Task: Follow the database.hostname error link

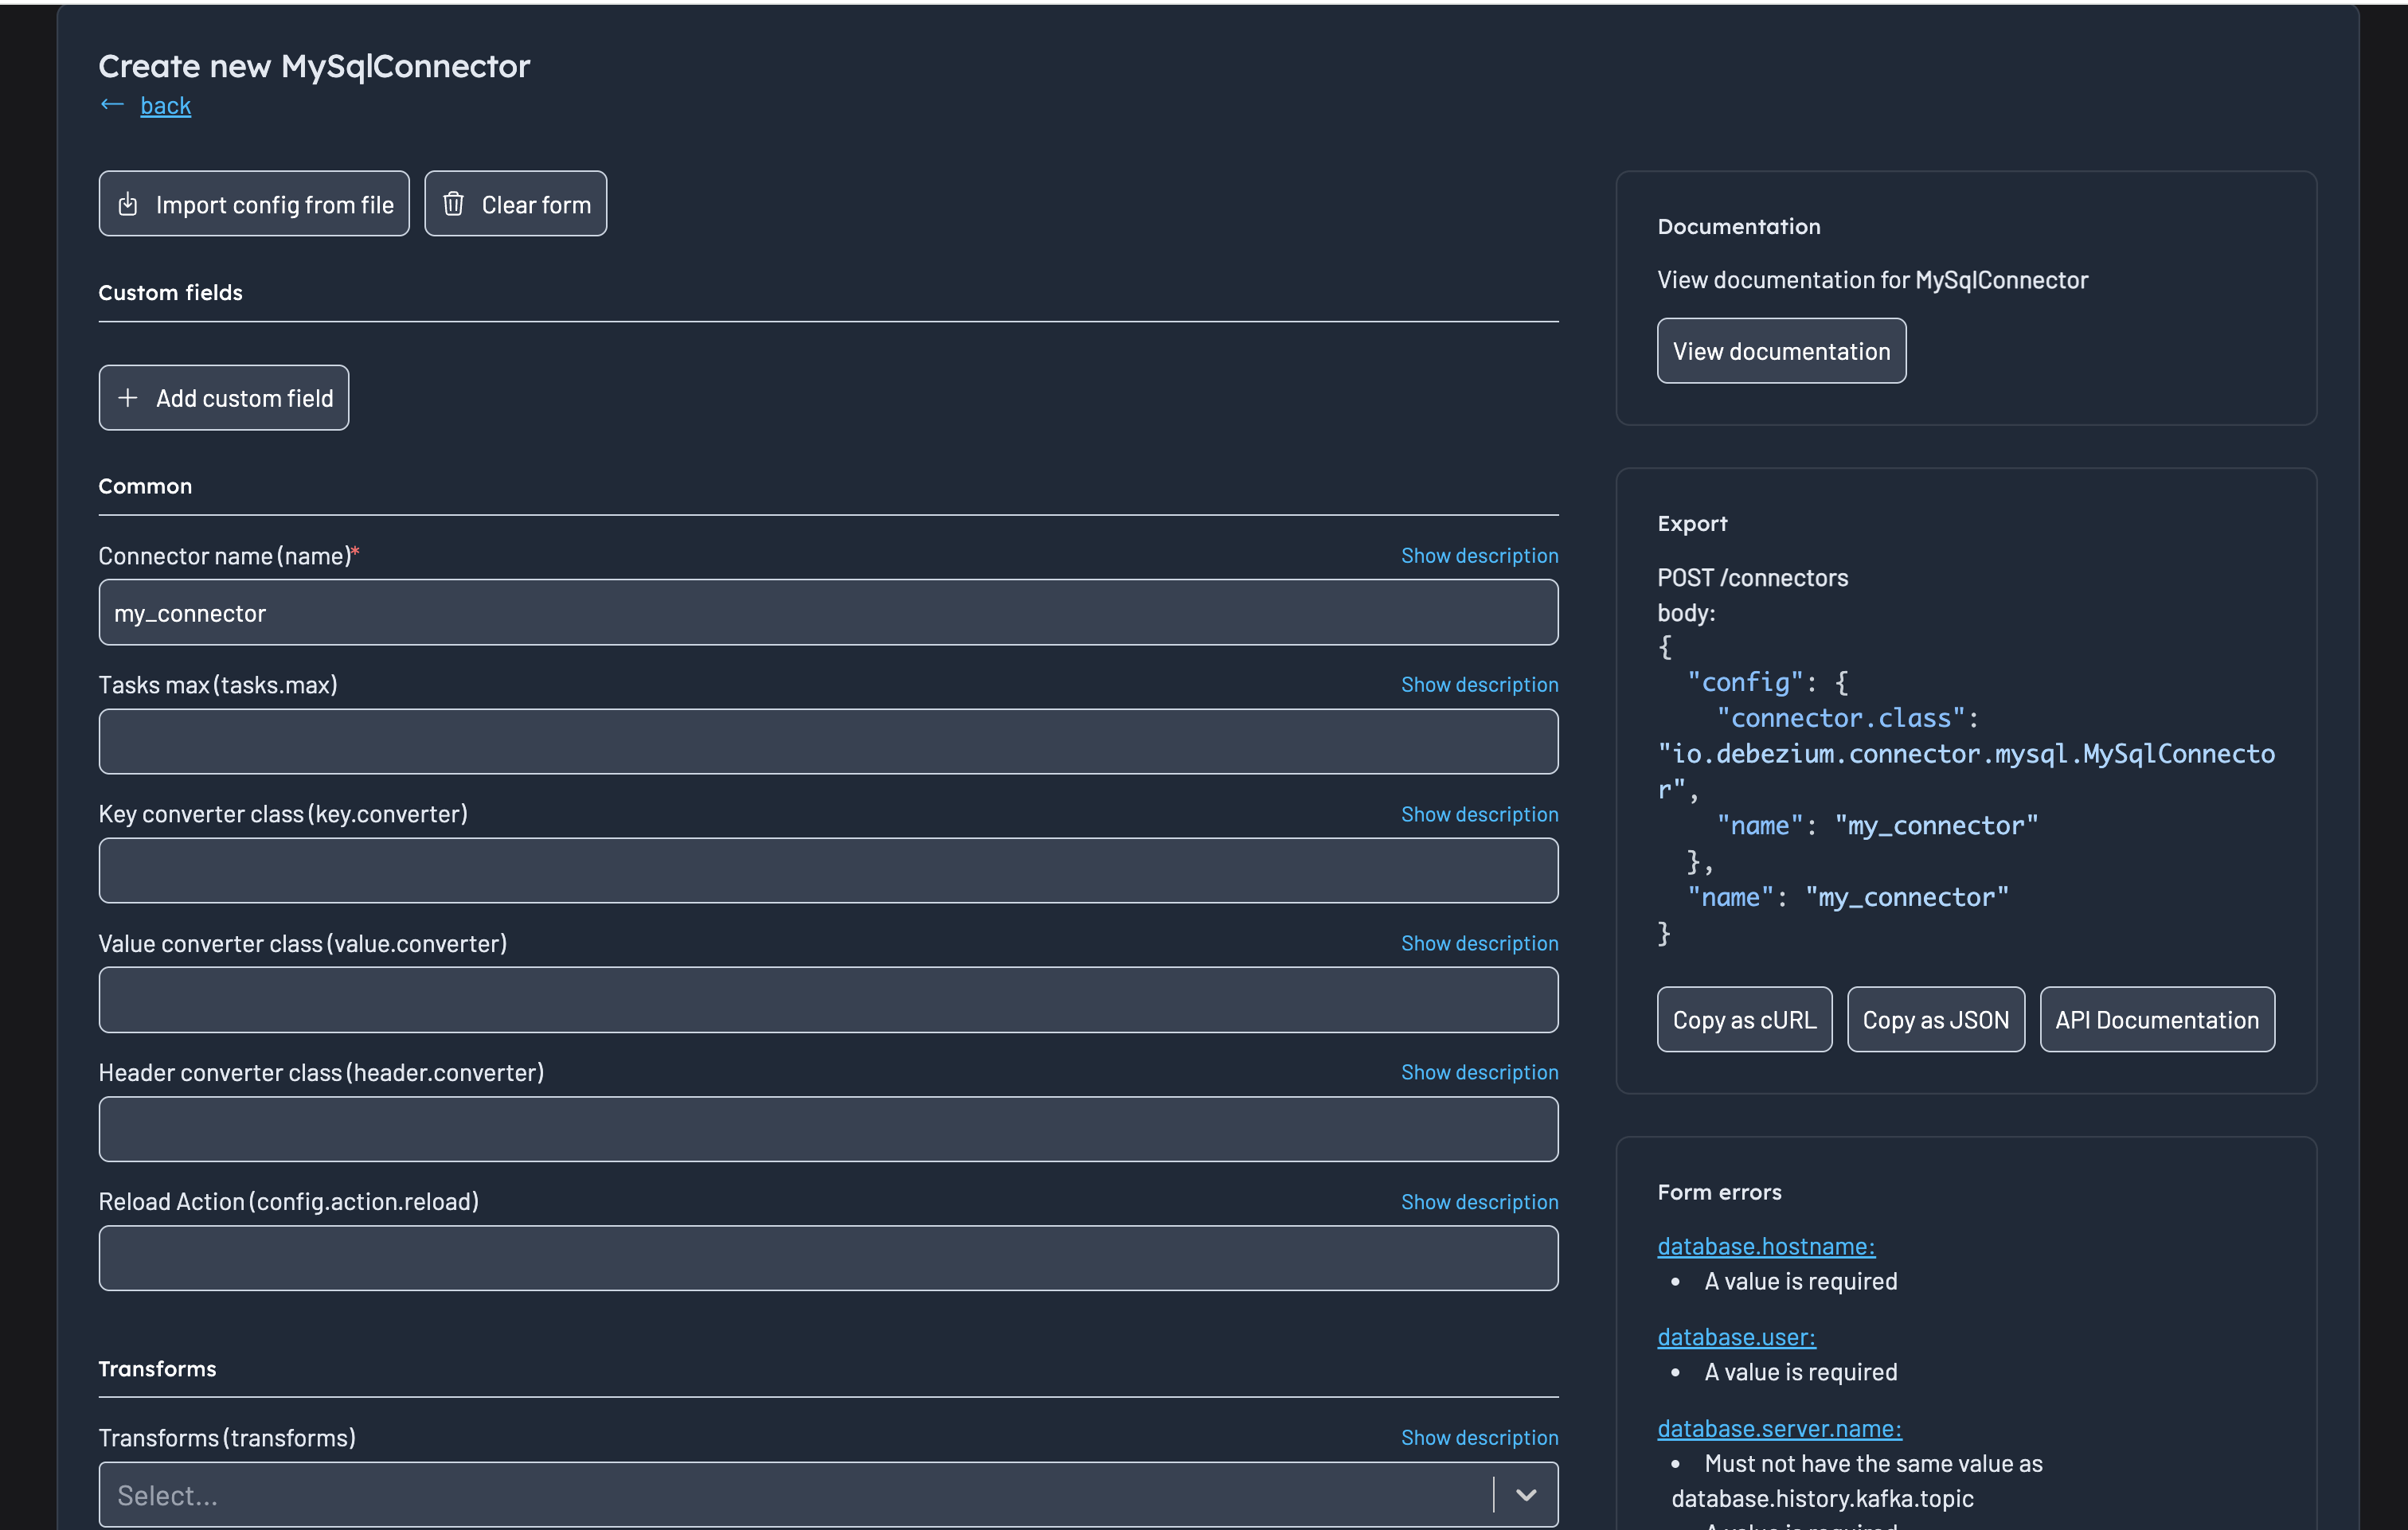Action: (1766, 1246)
